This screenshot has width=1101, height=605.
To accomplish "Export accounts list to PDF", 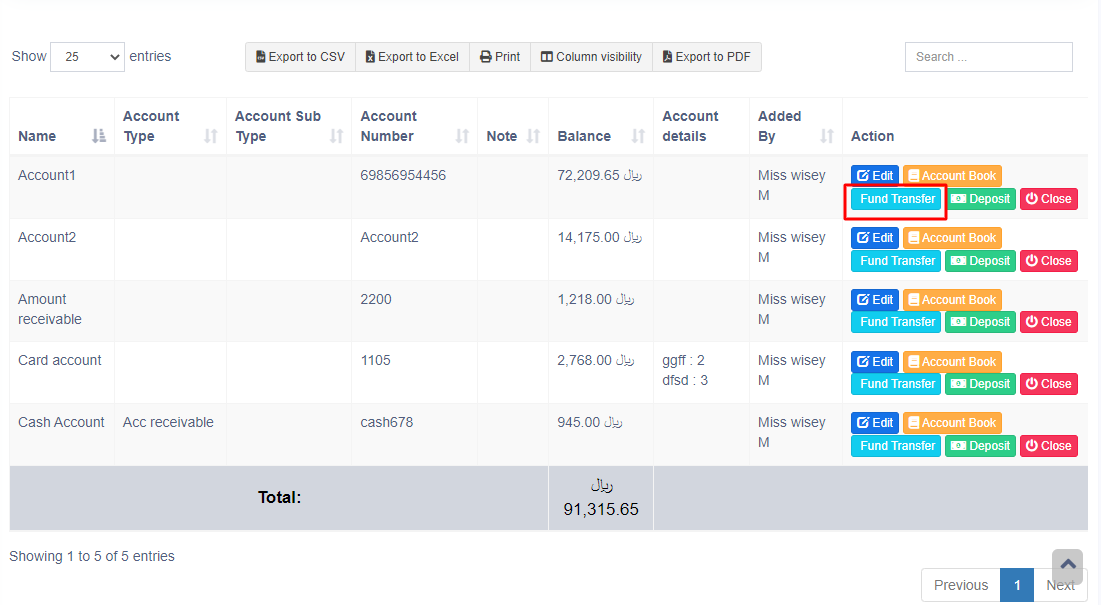I will [706, 57].
